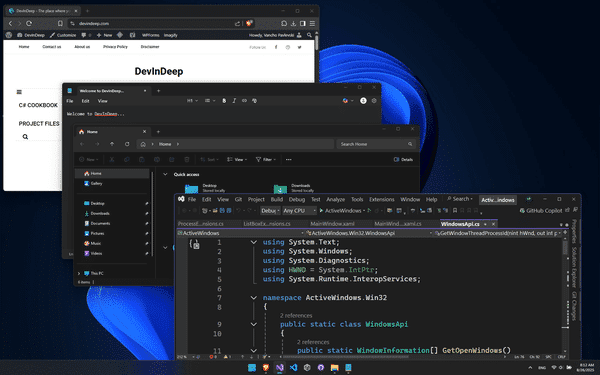The image size is (600, 375).
Task: Click the Visual Studio Search box
Action: click(460, 199)
